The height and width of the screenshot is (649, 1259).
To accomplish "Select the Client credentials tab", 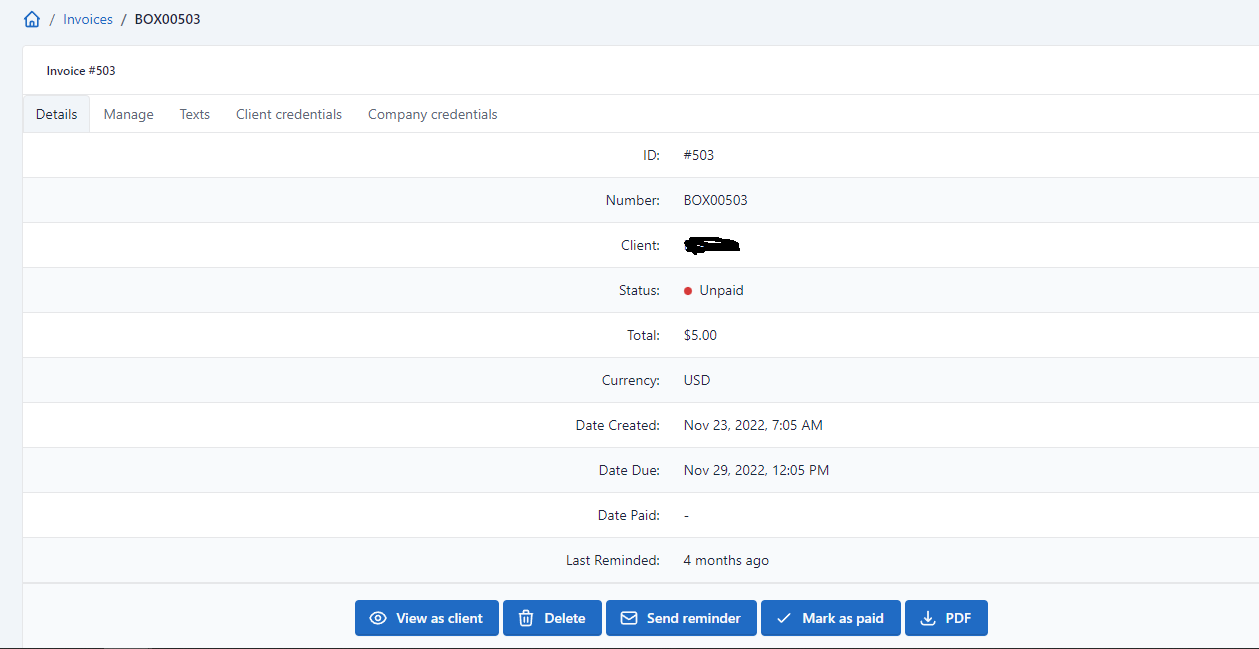I will [x=288, y=113].
